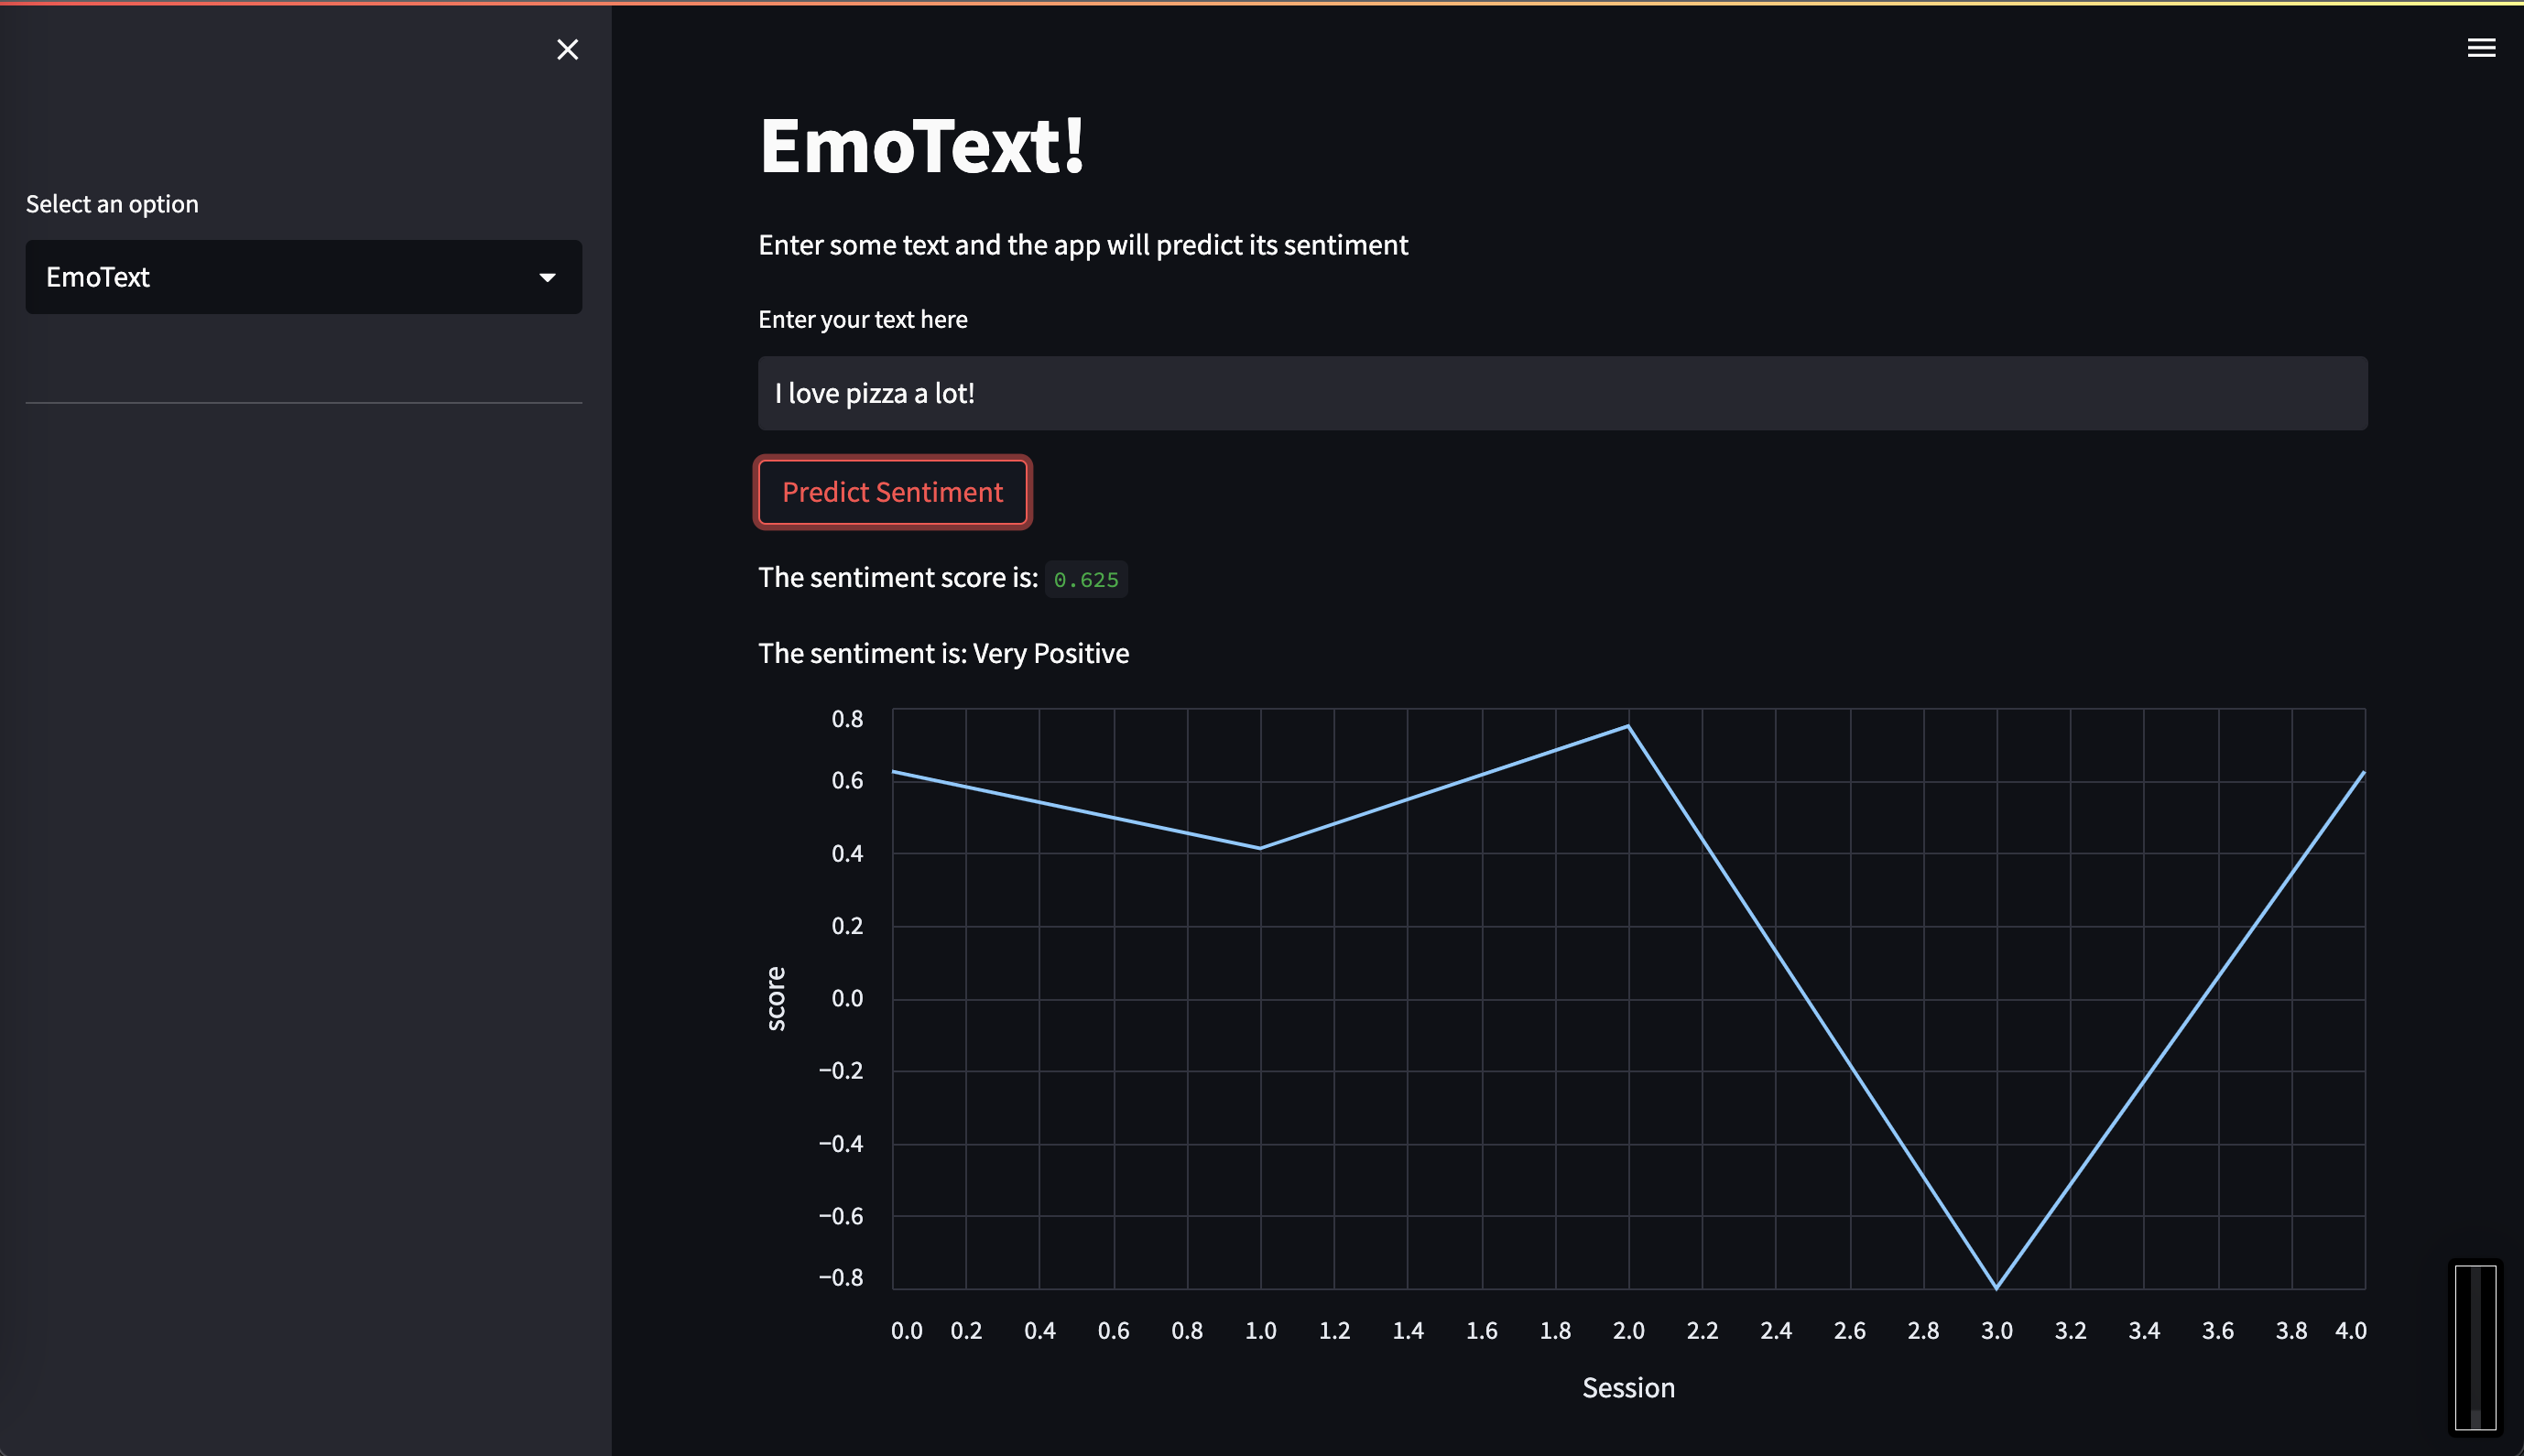2524x1456 pixels.
Task: Click the EmoText! page heading
Action: coord(921,146)
